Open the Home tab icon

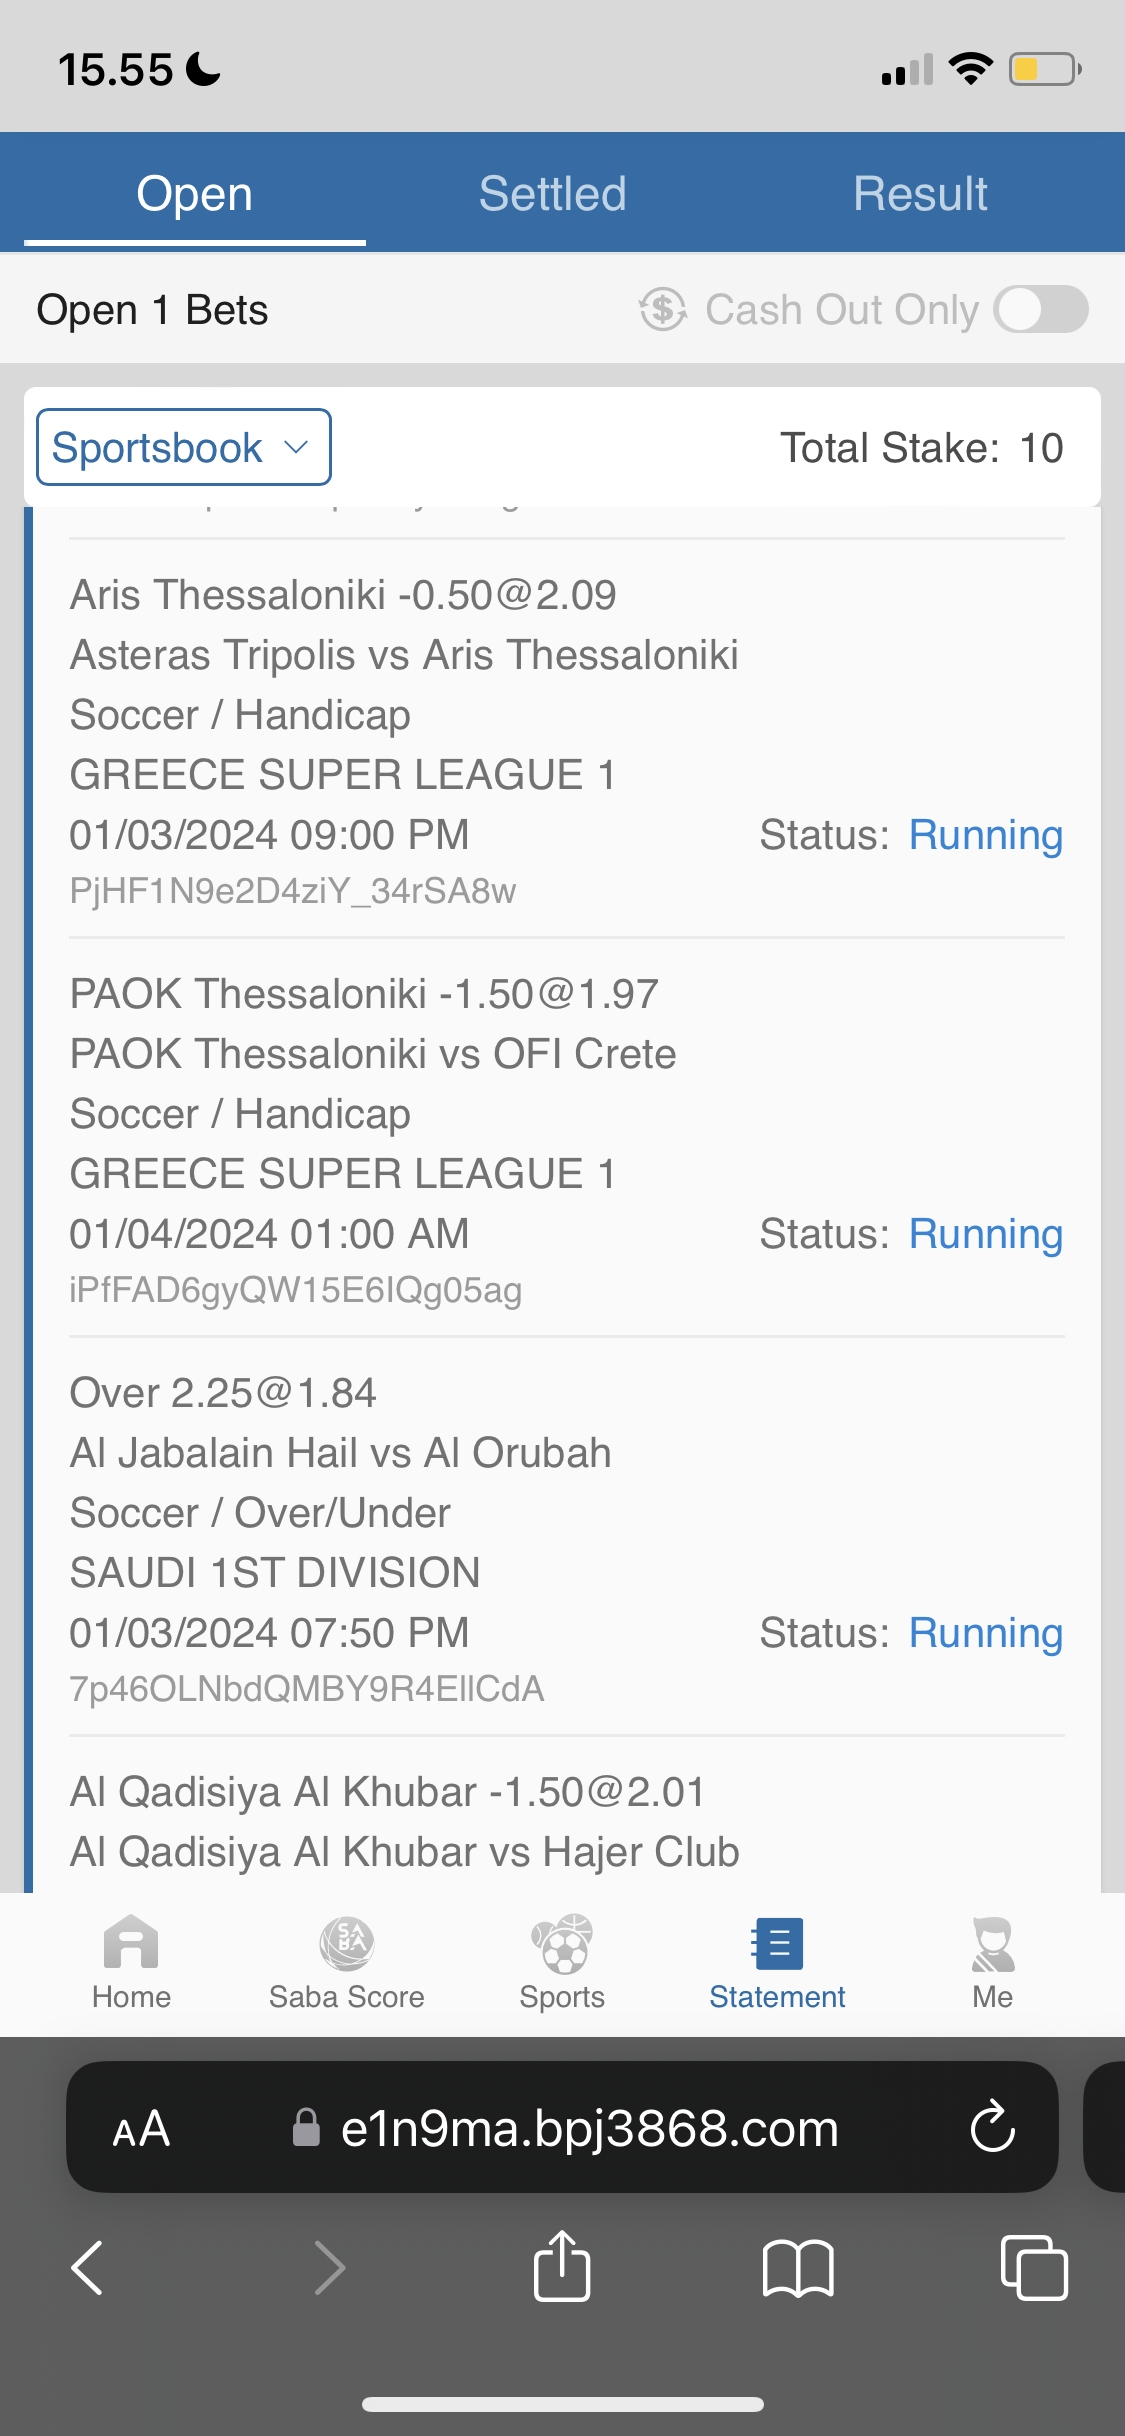131,1943
